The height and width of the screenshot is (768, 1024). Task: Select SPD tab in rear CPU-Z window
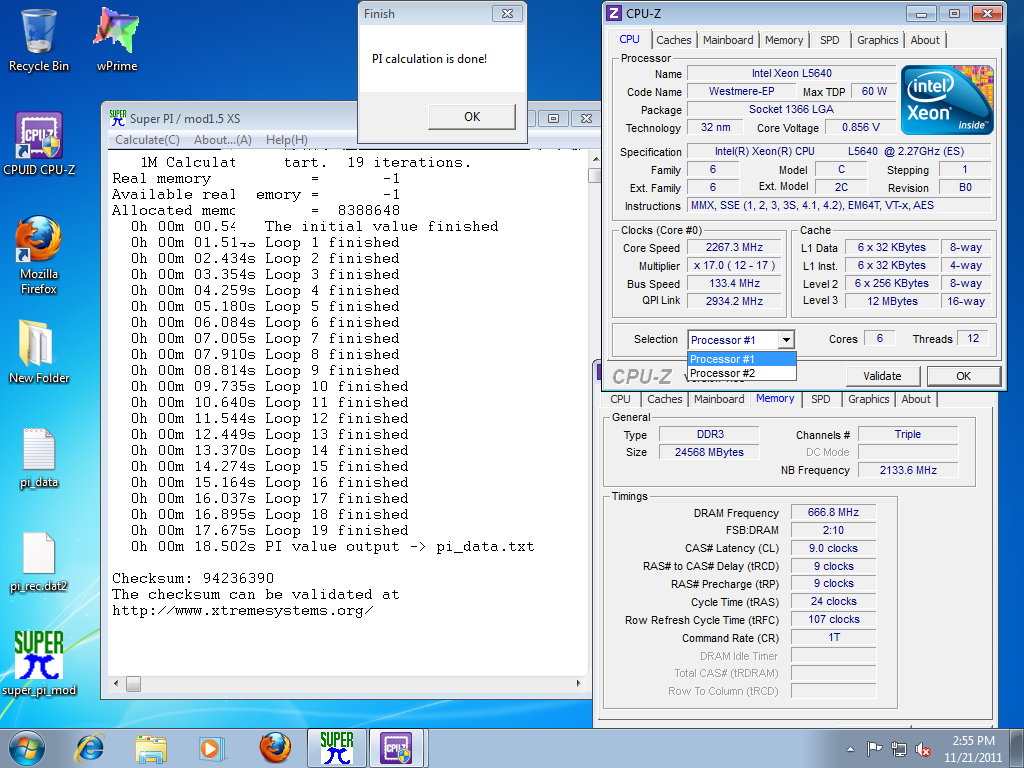tap(820, 399)
